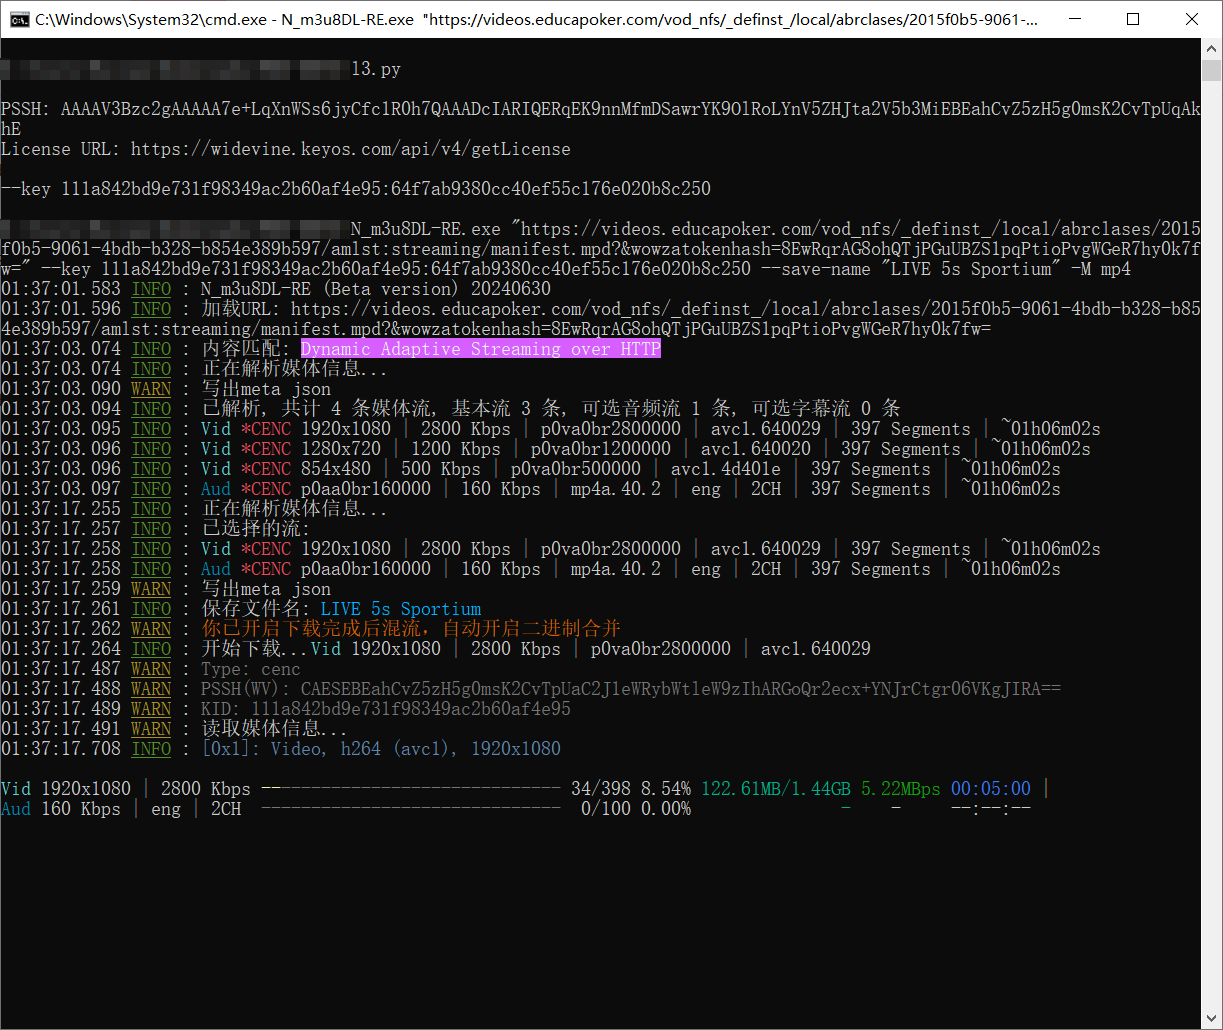The width and height of the screenshot is (1223, 1030).
Task: Close the cmd.exe window
Action: coord(1193,19)
